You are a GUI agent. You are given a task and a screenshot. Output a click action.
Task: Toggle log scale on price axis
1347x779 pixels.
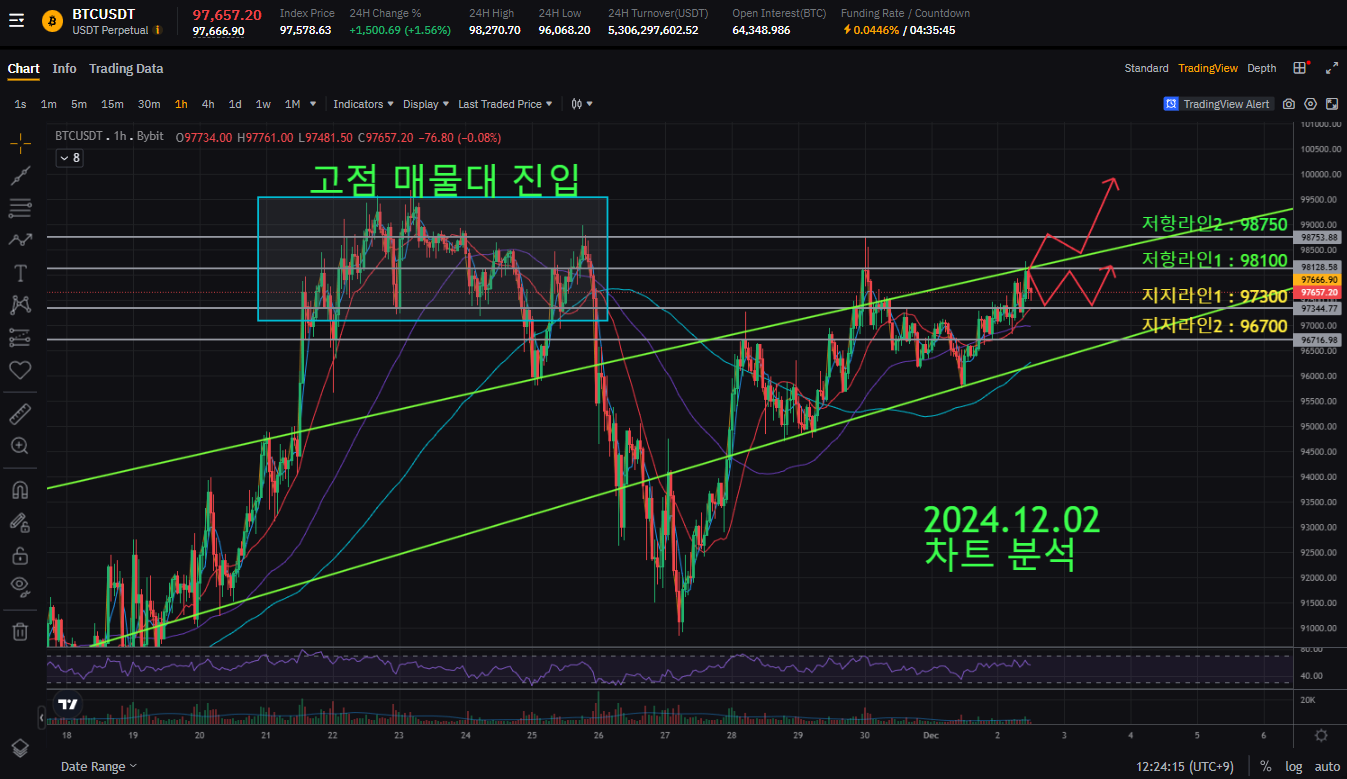click(x=1294, y=766)
